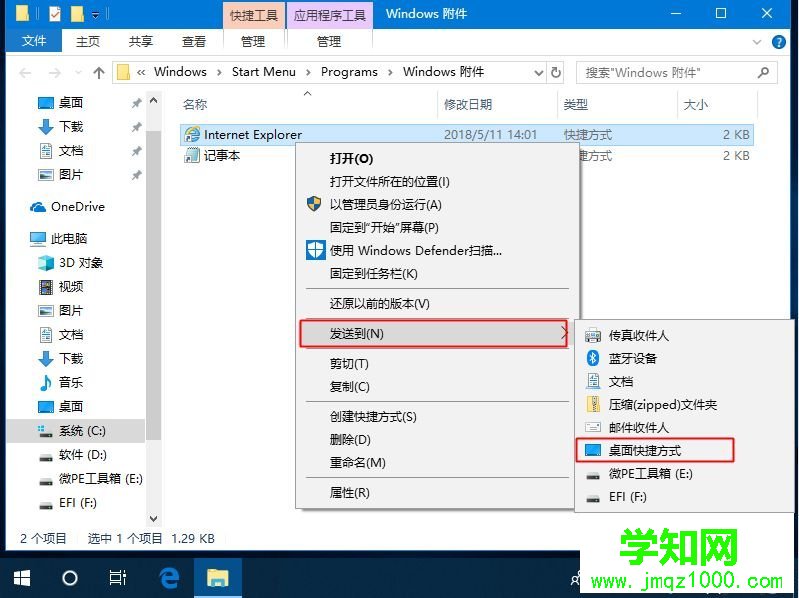This screenshot has width=799, height=598.
Task: Click the 此电脑 computer icon
Action: point(38,239)
